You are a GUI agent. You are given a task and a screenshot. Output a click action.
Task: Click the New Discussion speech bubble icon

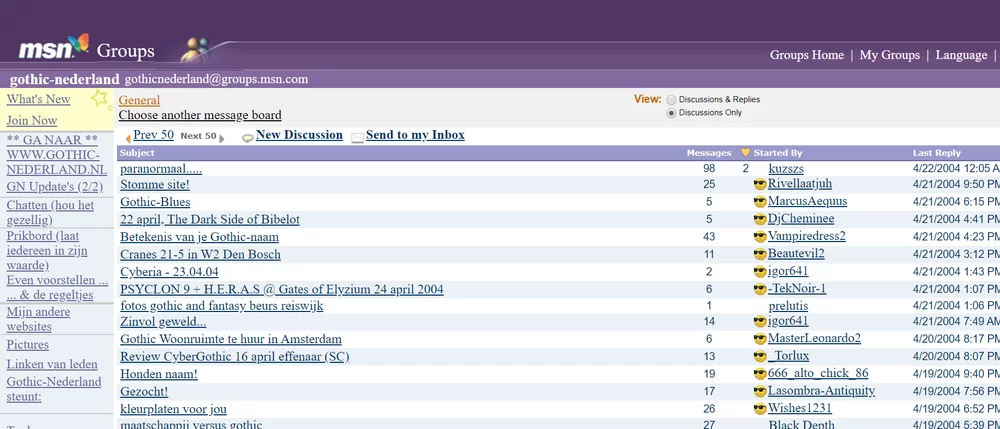pos(247,137)
